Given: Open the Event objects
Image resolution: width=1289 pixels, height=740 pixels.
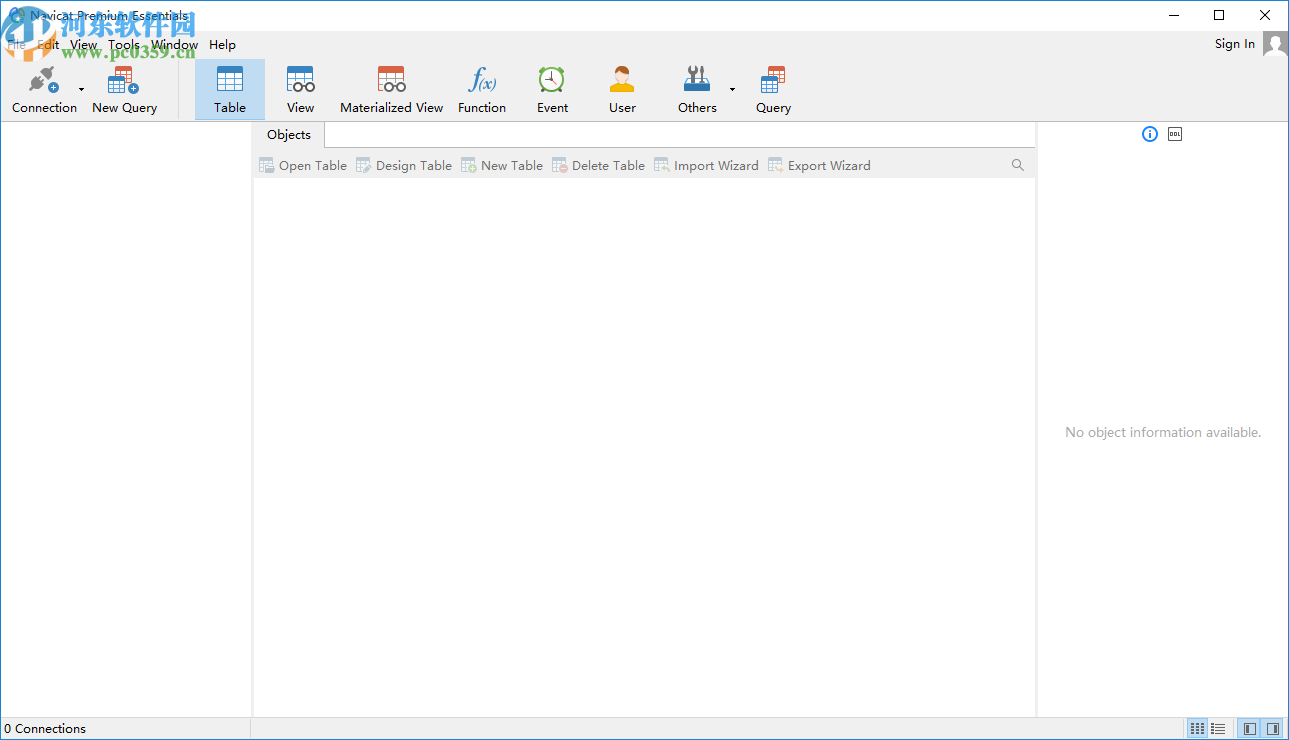Looking at the screenshot, I should tap(552, 90).
